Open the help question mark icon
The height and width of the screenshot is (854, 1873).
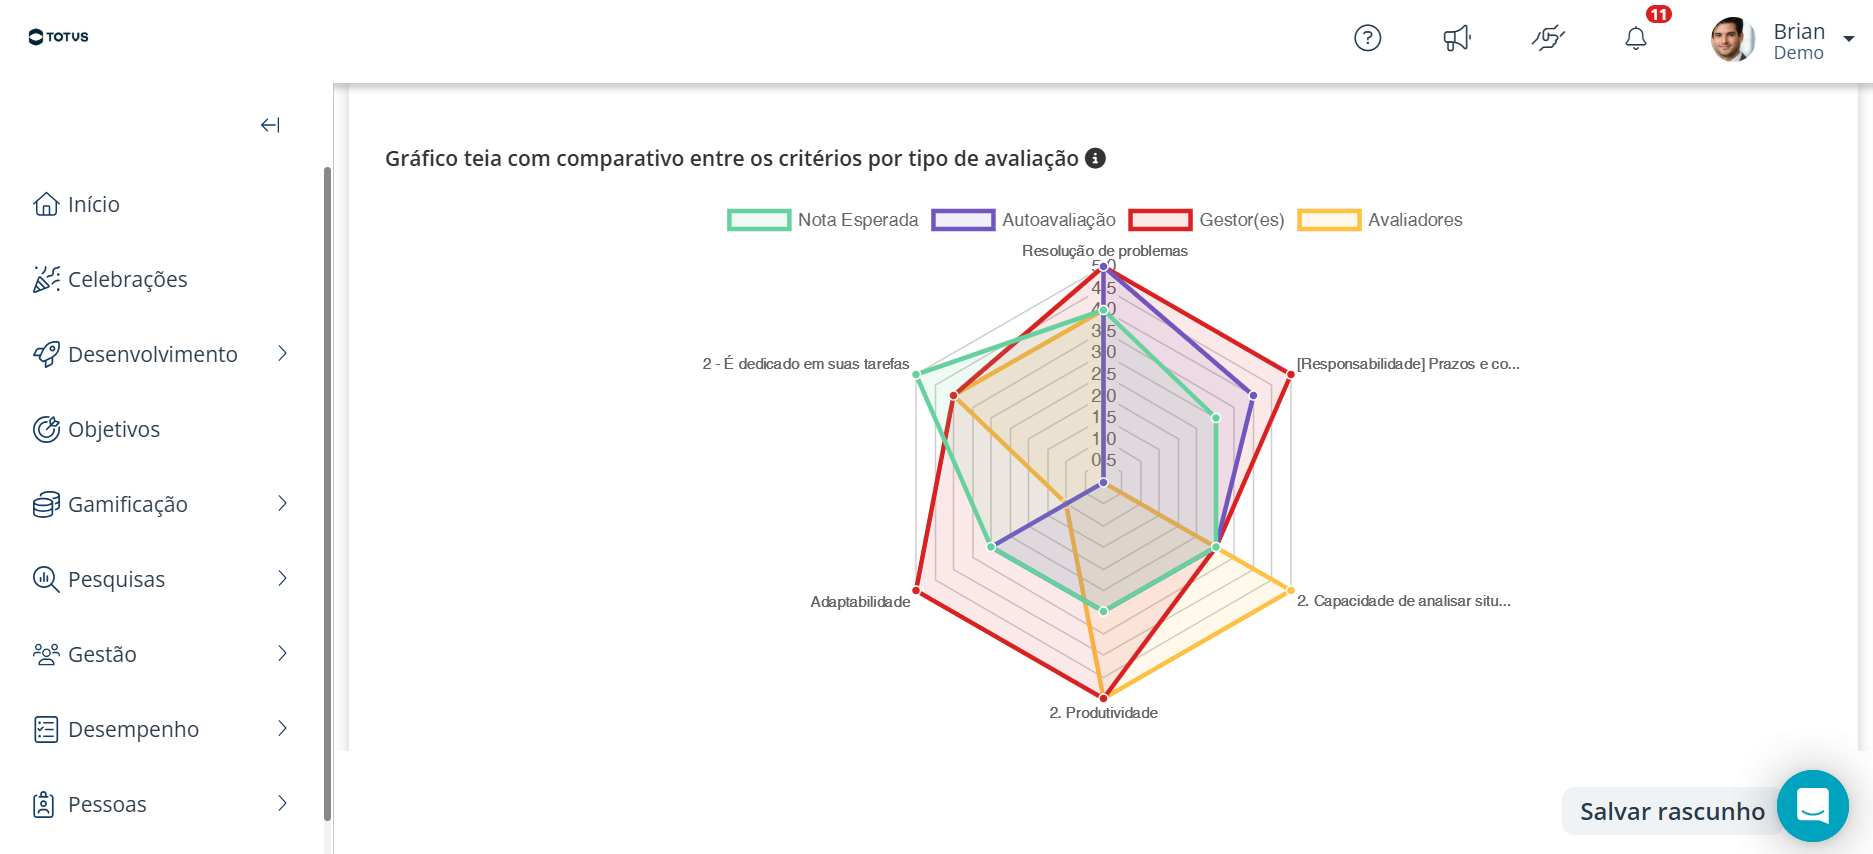pos(1367,38)
